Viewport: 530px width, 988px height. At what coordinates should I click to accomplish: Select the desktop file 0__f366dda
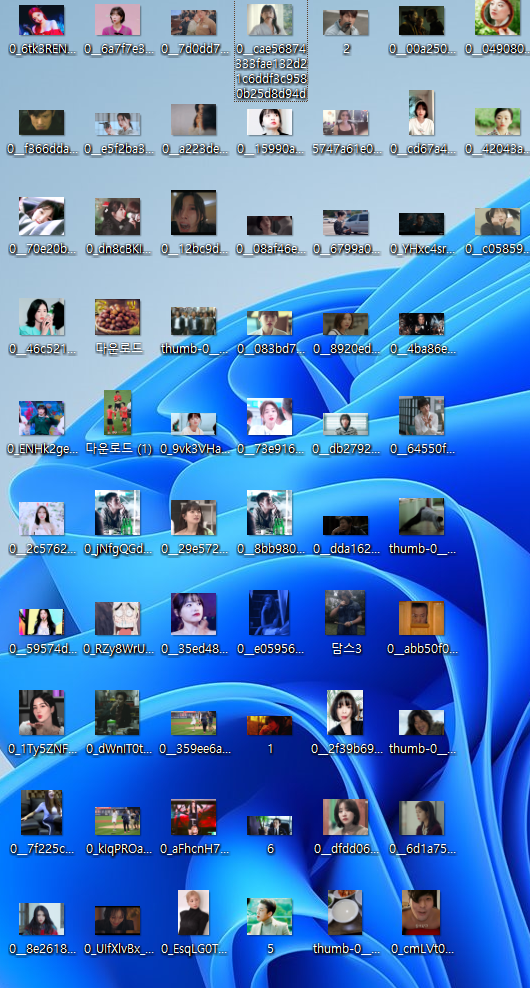click(x=42, y=123)
